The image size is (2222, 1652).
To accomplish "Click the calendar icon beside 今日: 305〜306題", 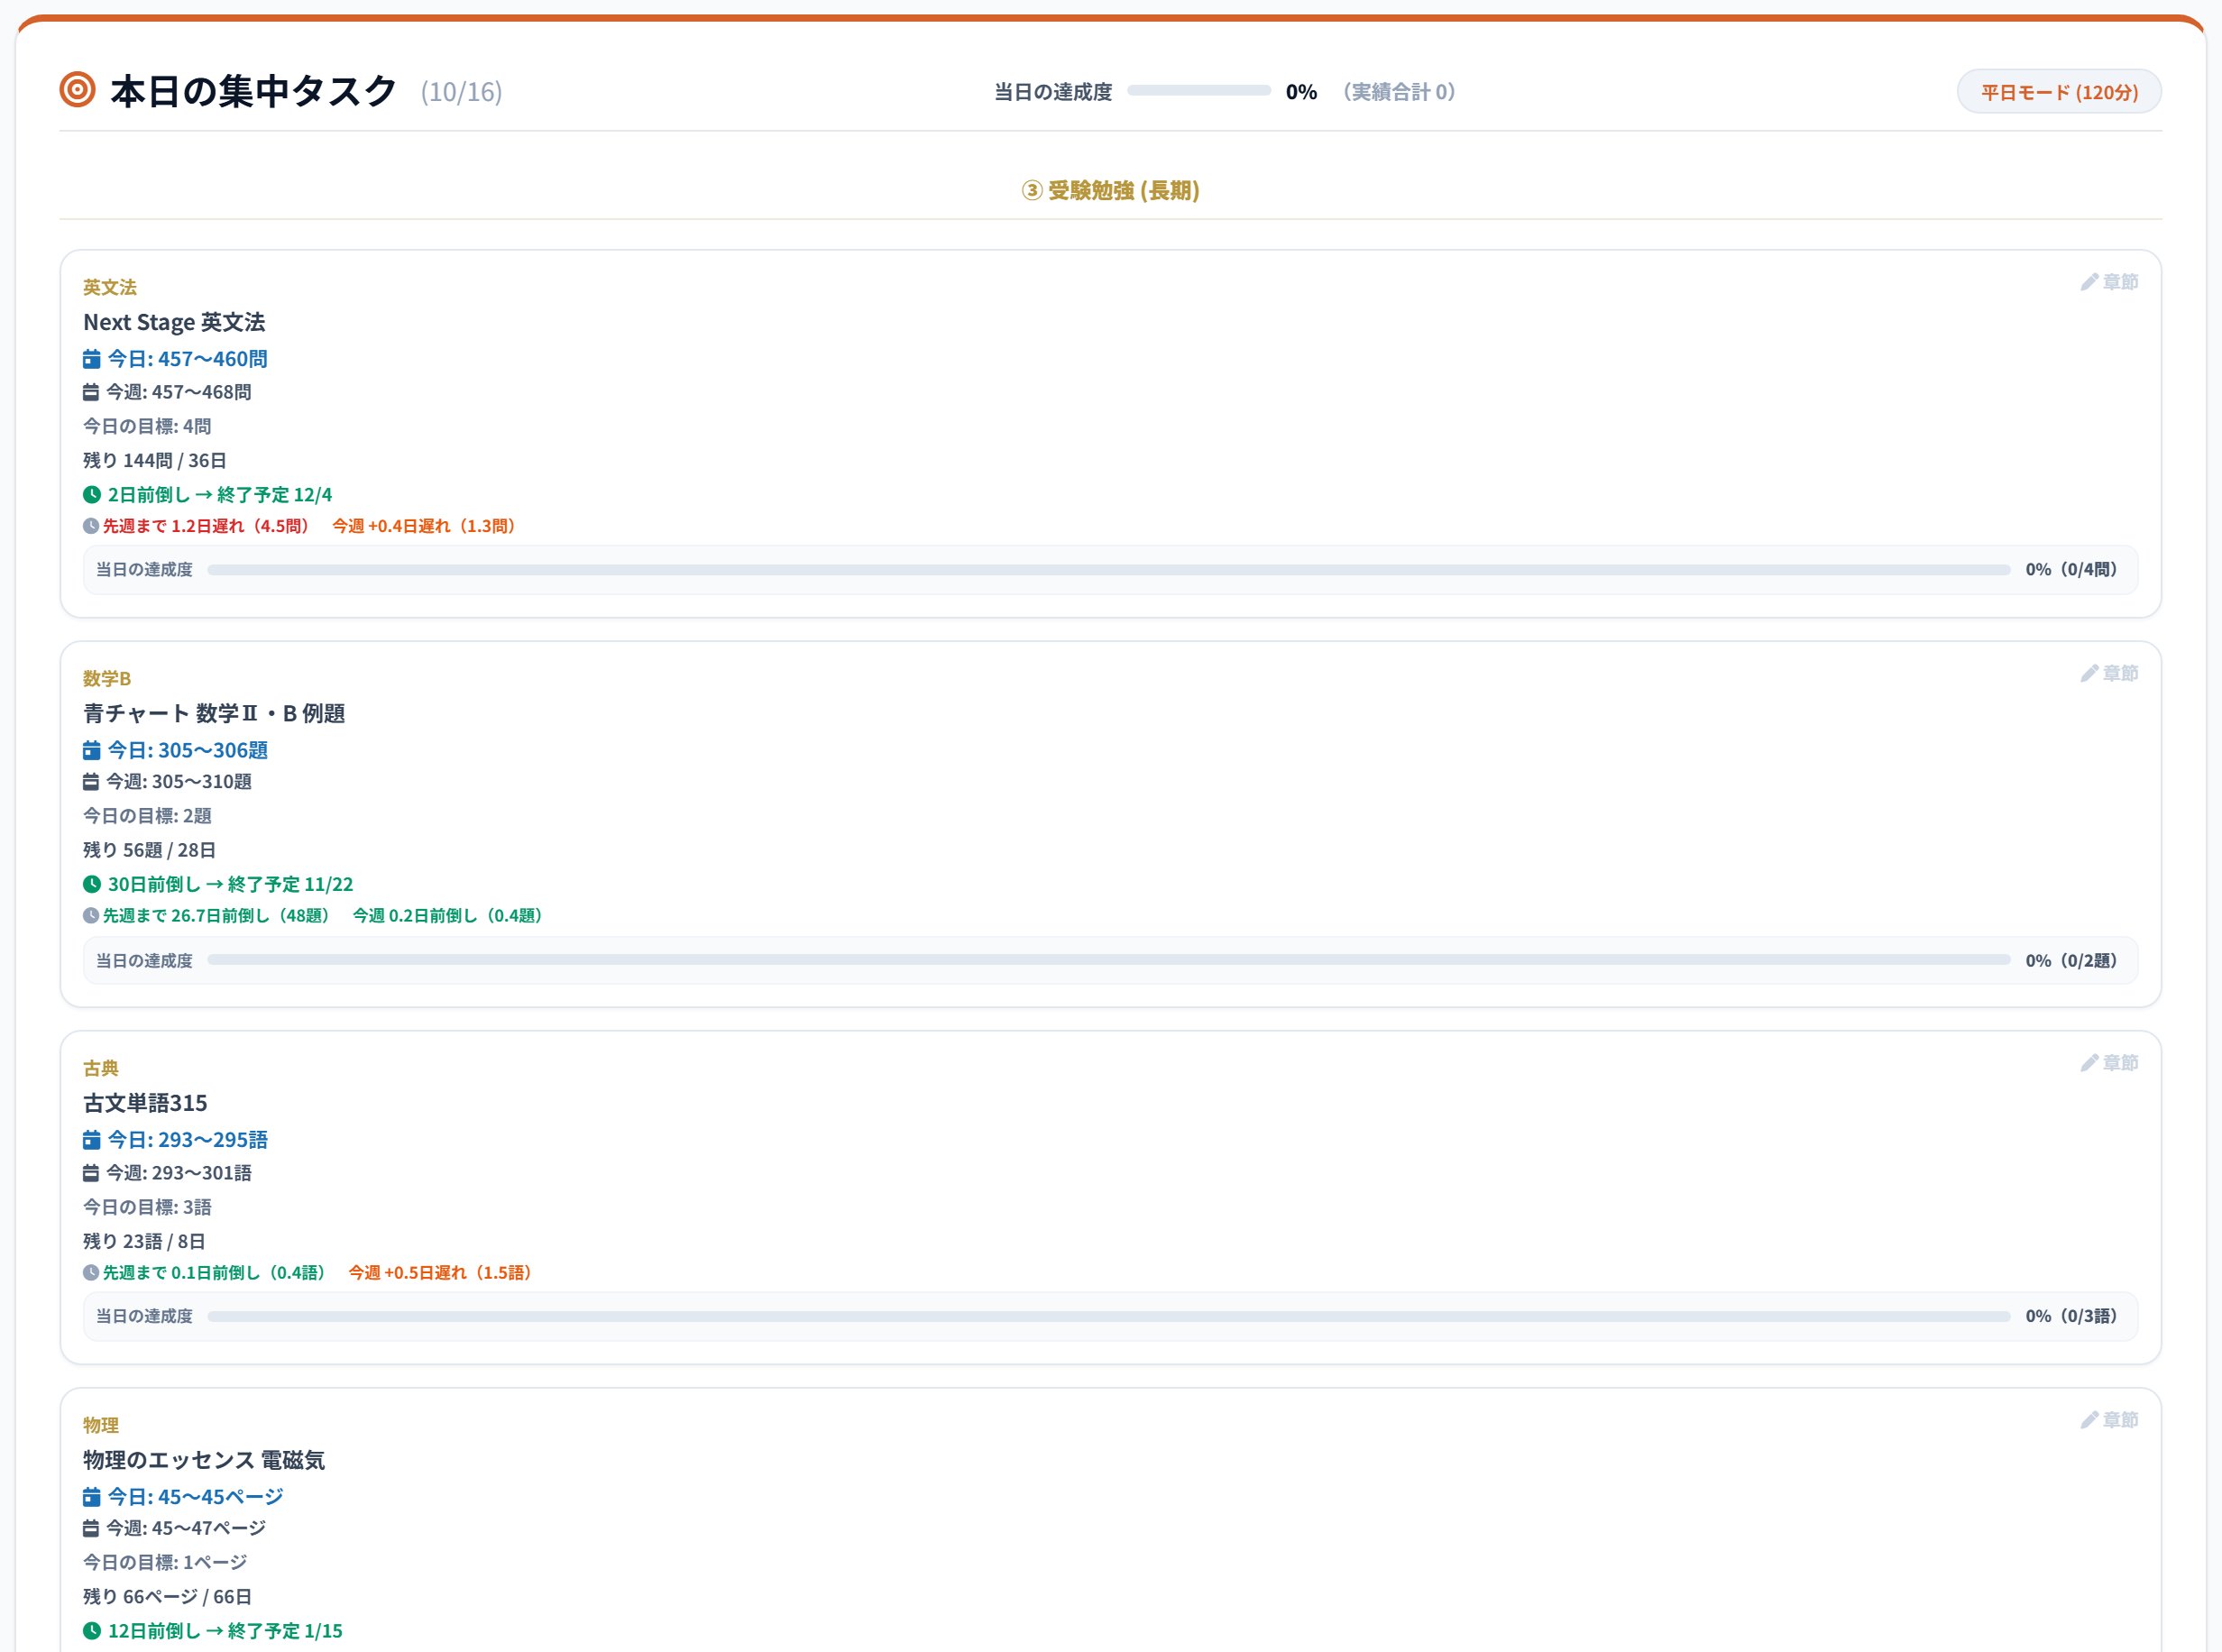I will [91, 749].
